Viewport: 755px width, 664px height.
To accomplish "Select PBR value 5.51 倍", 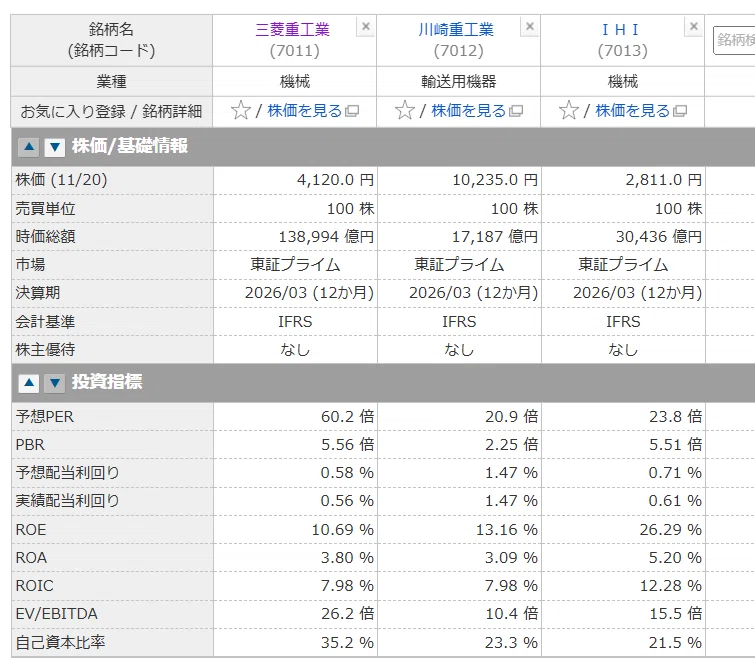I will tap(676, 445).
